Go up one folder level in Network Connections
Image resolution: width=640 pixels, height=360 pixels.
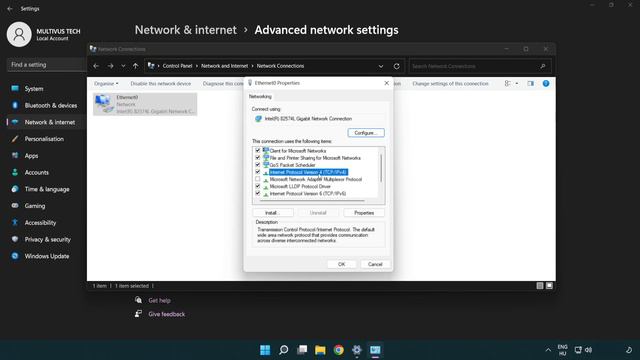click(135, 66)
